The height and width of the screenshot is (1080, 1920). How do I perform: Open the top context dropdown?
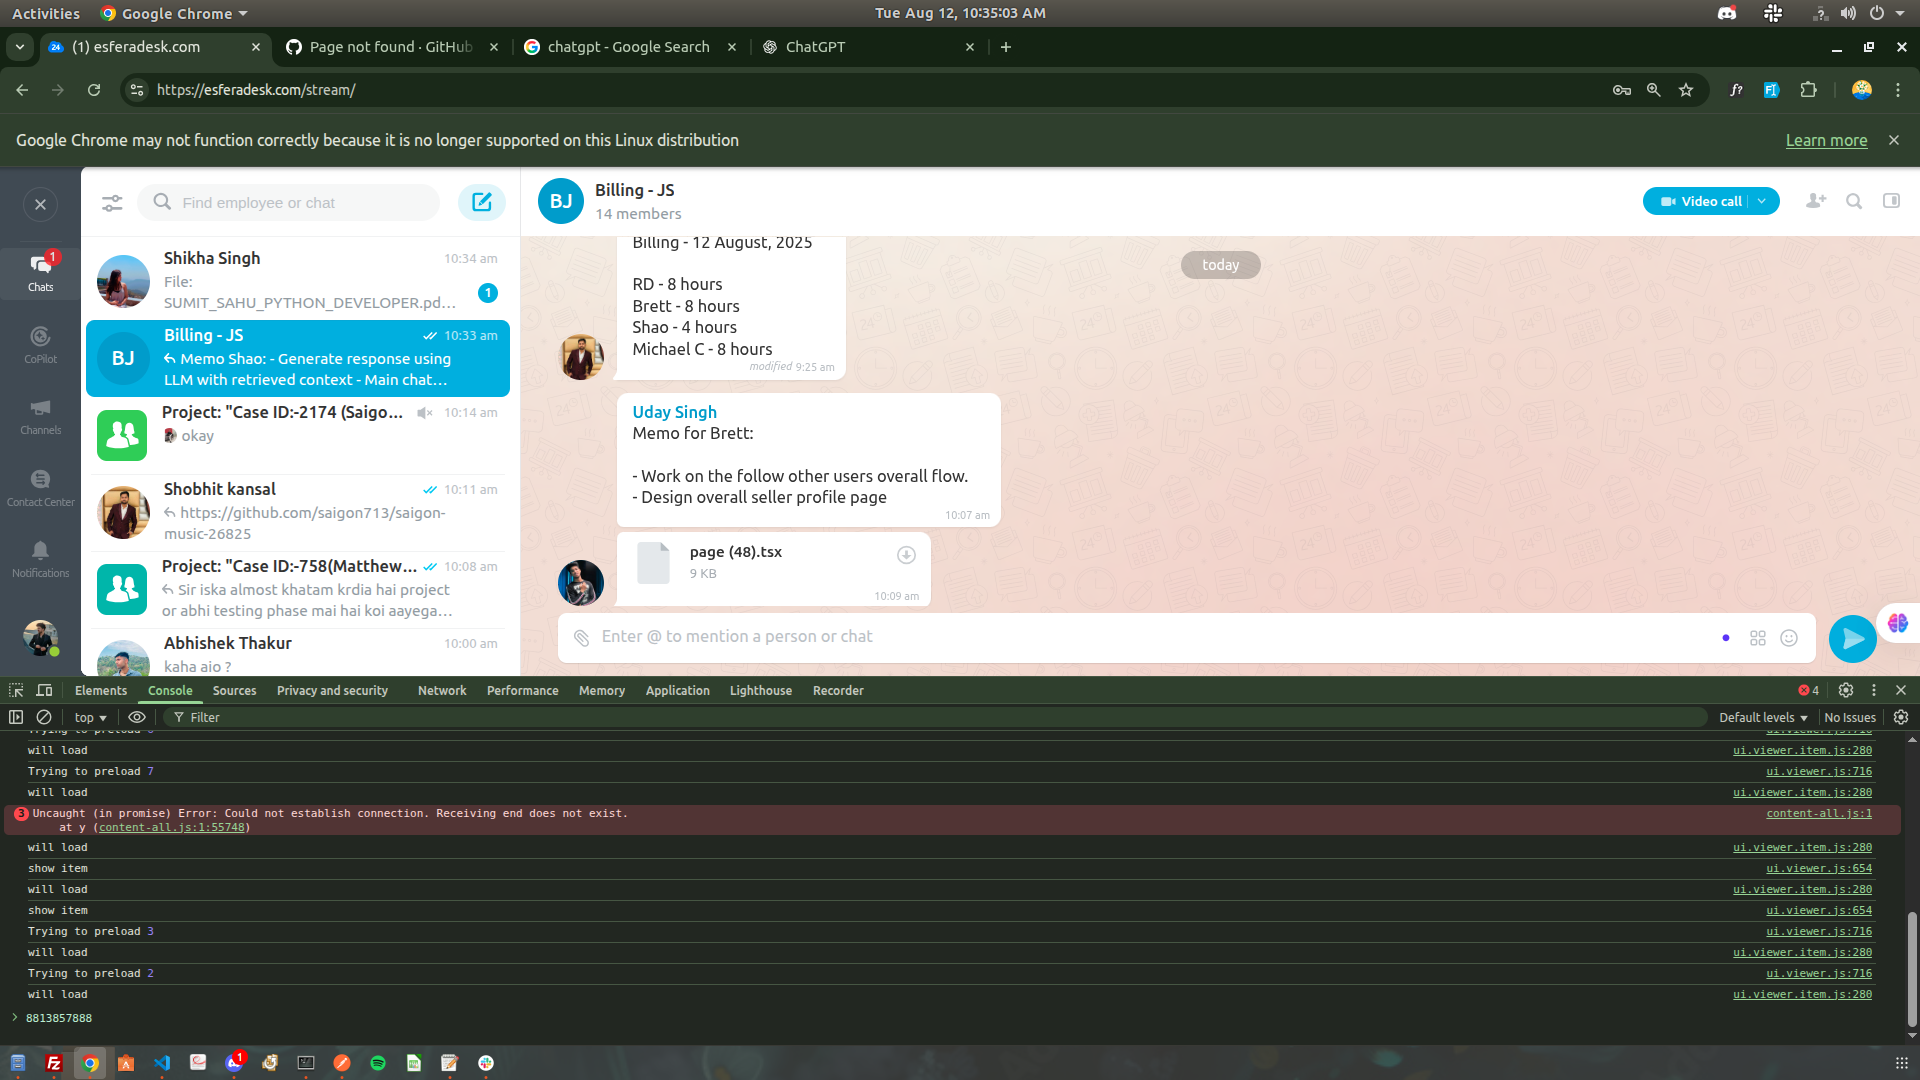click(90, 717)
